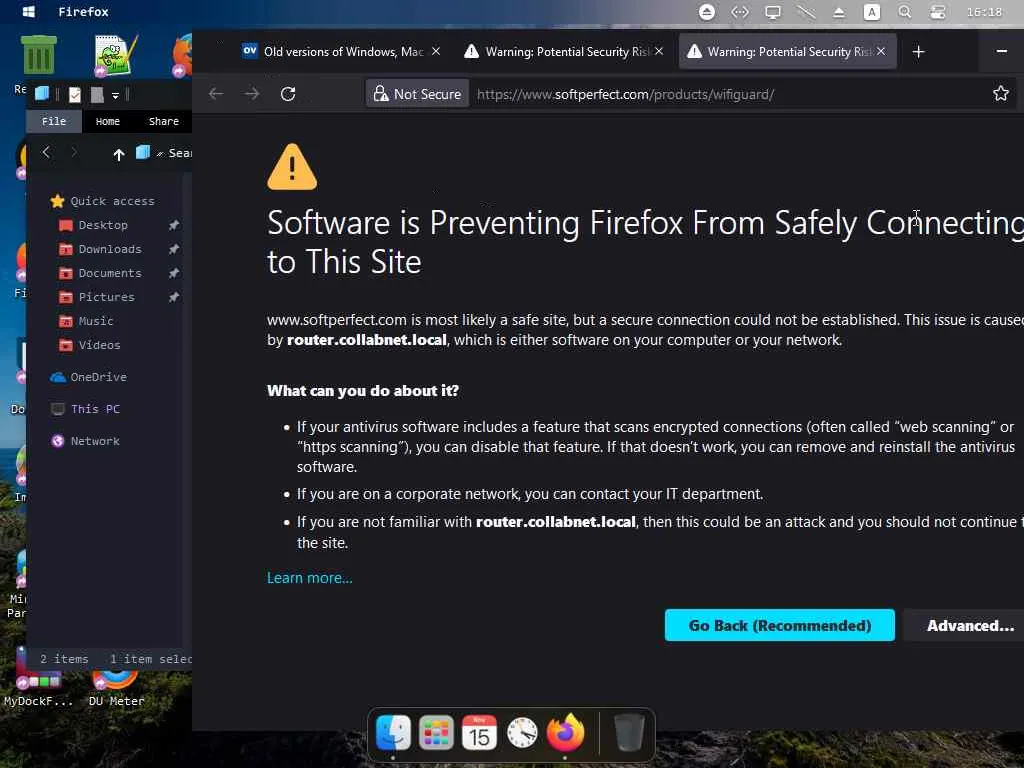
Task: Click Explorer's back navigation arrow
Action: 46,153
